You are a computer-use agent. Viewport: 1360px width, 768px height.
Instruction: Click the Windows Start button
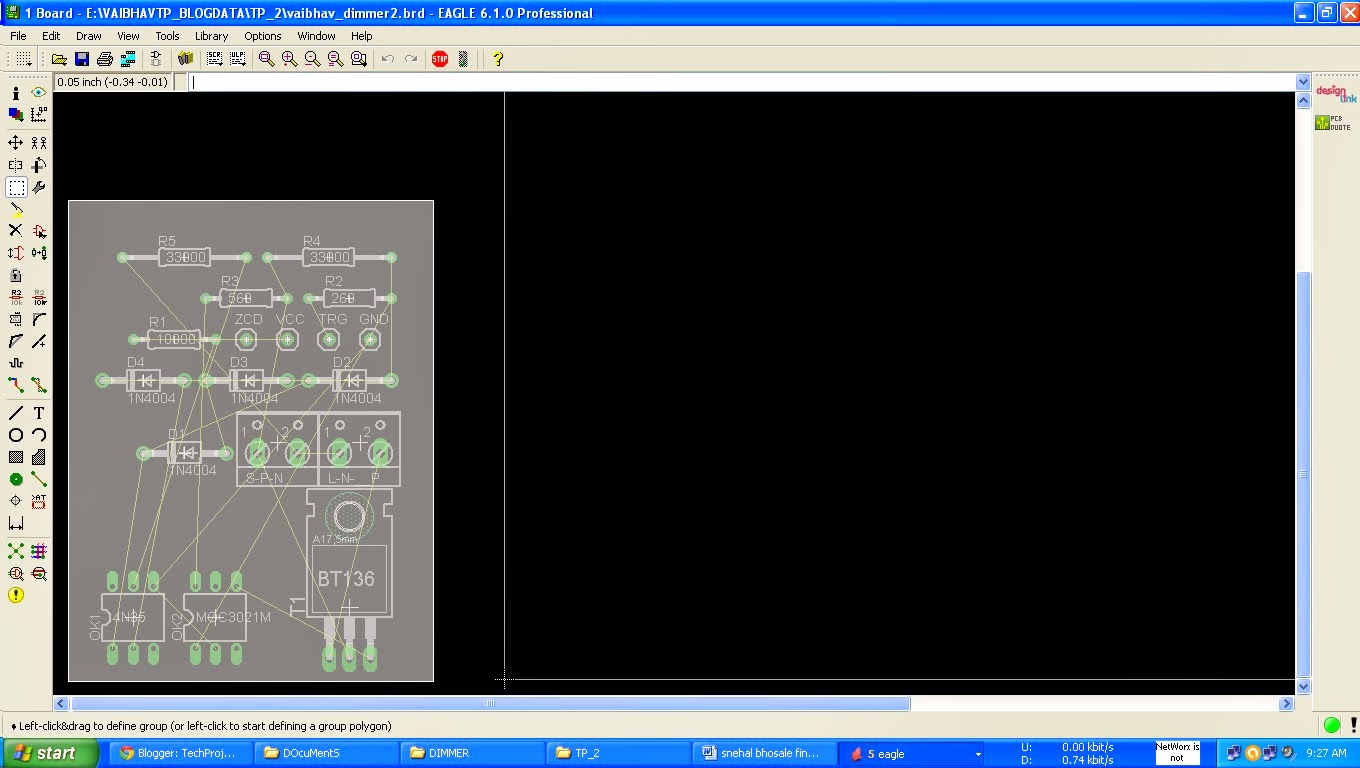click(49, 753)
